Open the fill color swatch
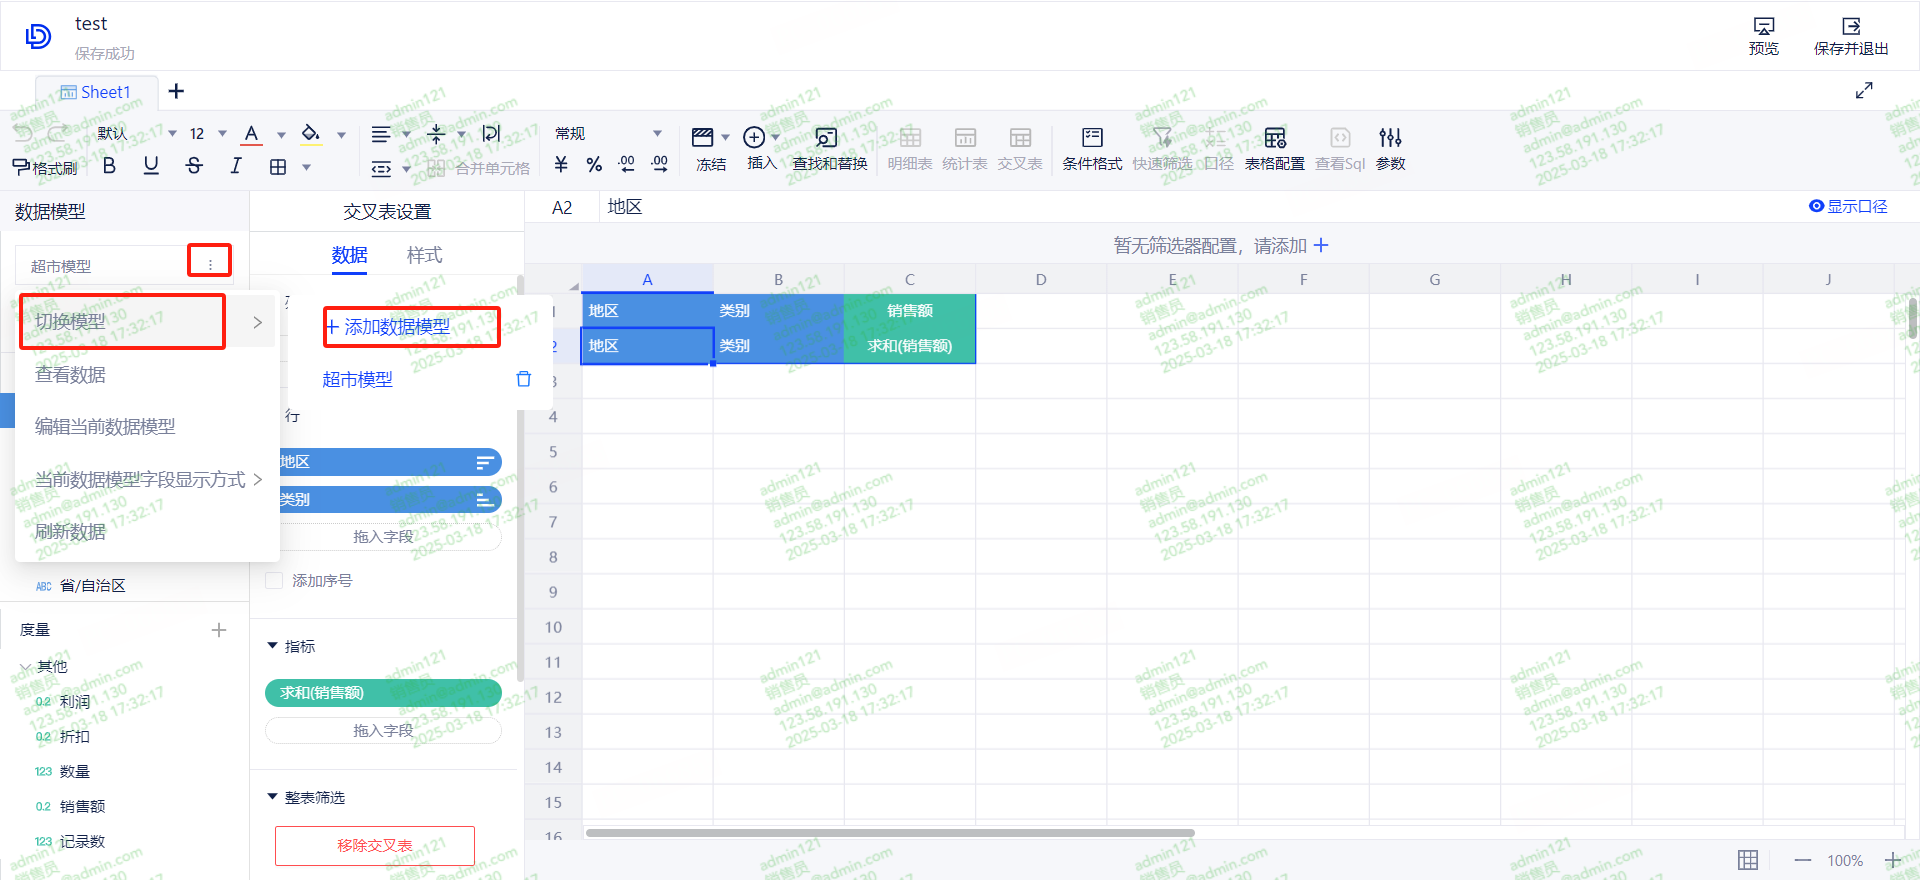 coord(311,134)
